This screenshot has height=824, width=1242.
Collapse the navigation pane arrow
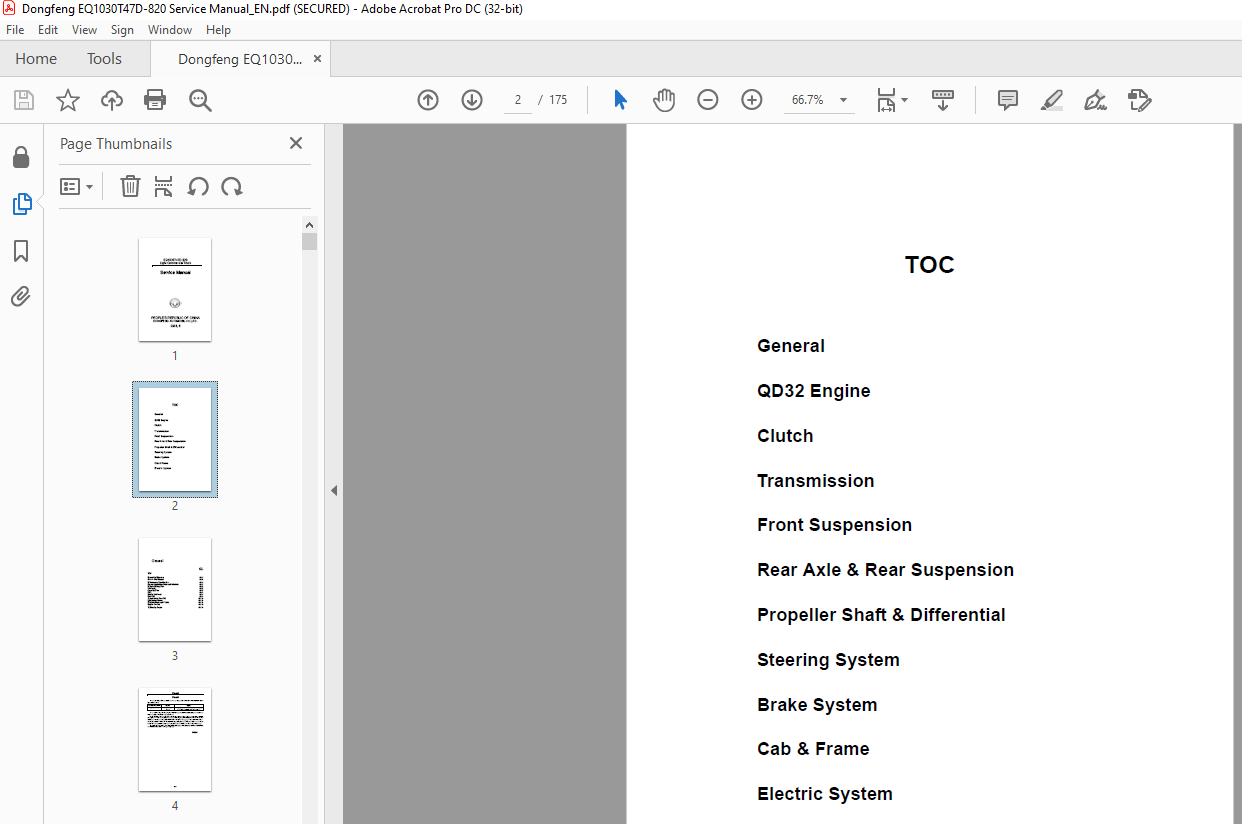click(334, 490)
